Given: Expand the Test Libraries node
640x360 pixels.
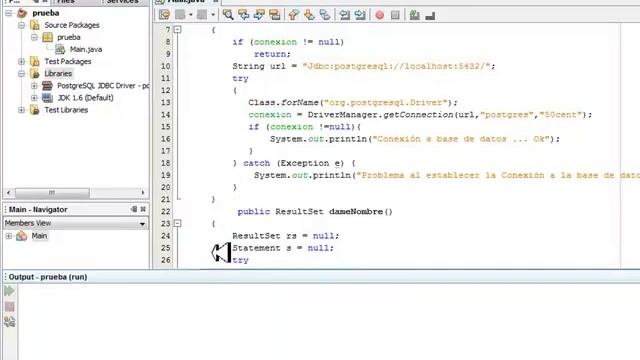Looking at the screenshot, I should click(21, 110).
